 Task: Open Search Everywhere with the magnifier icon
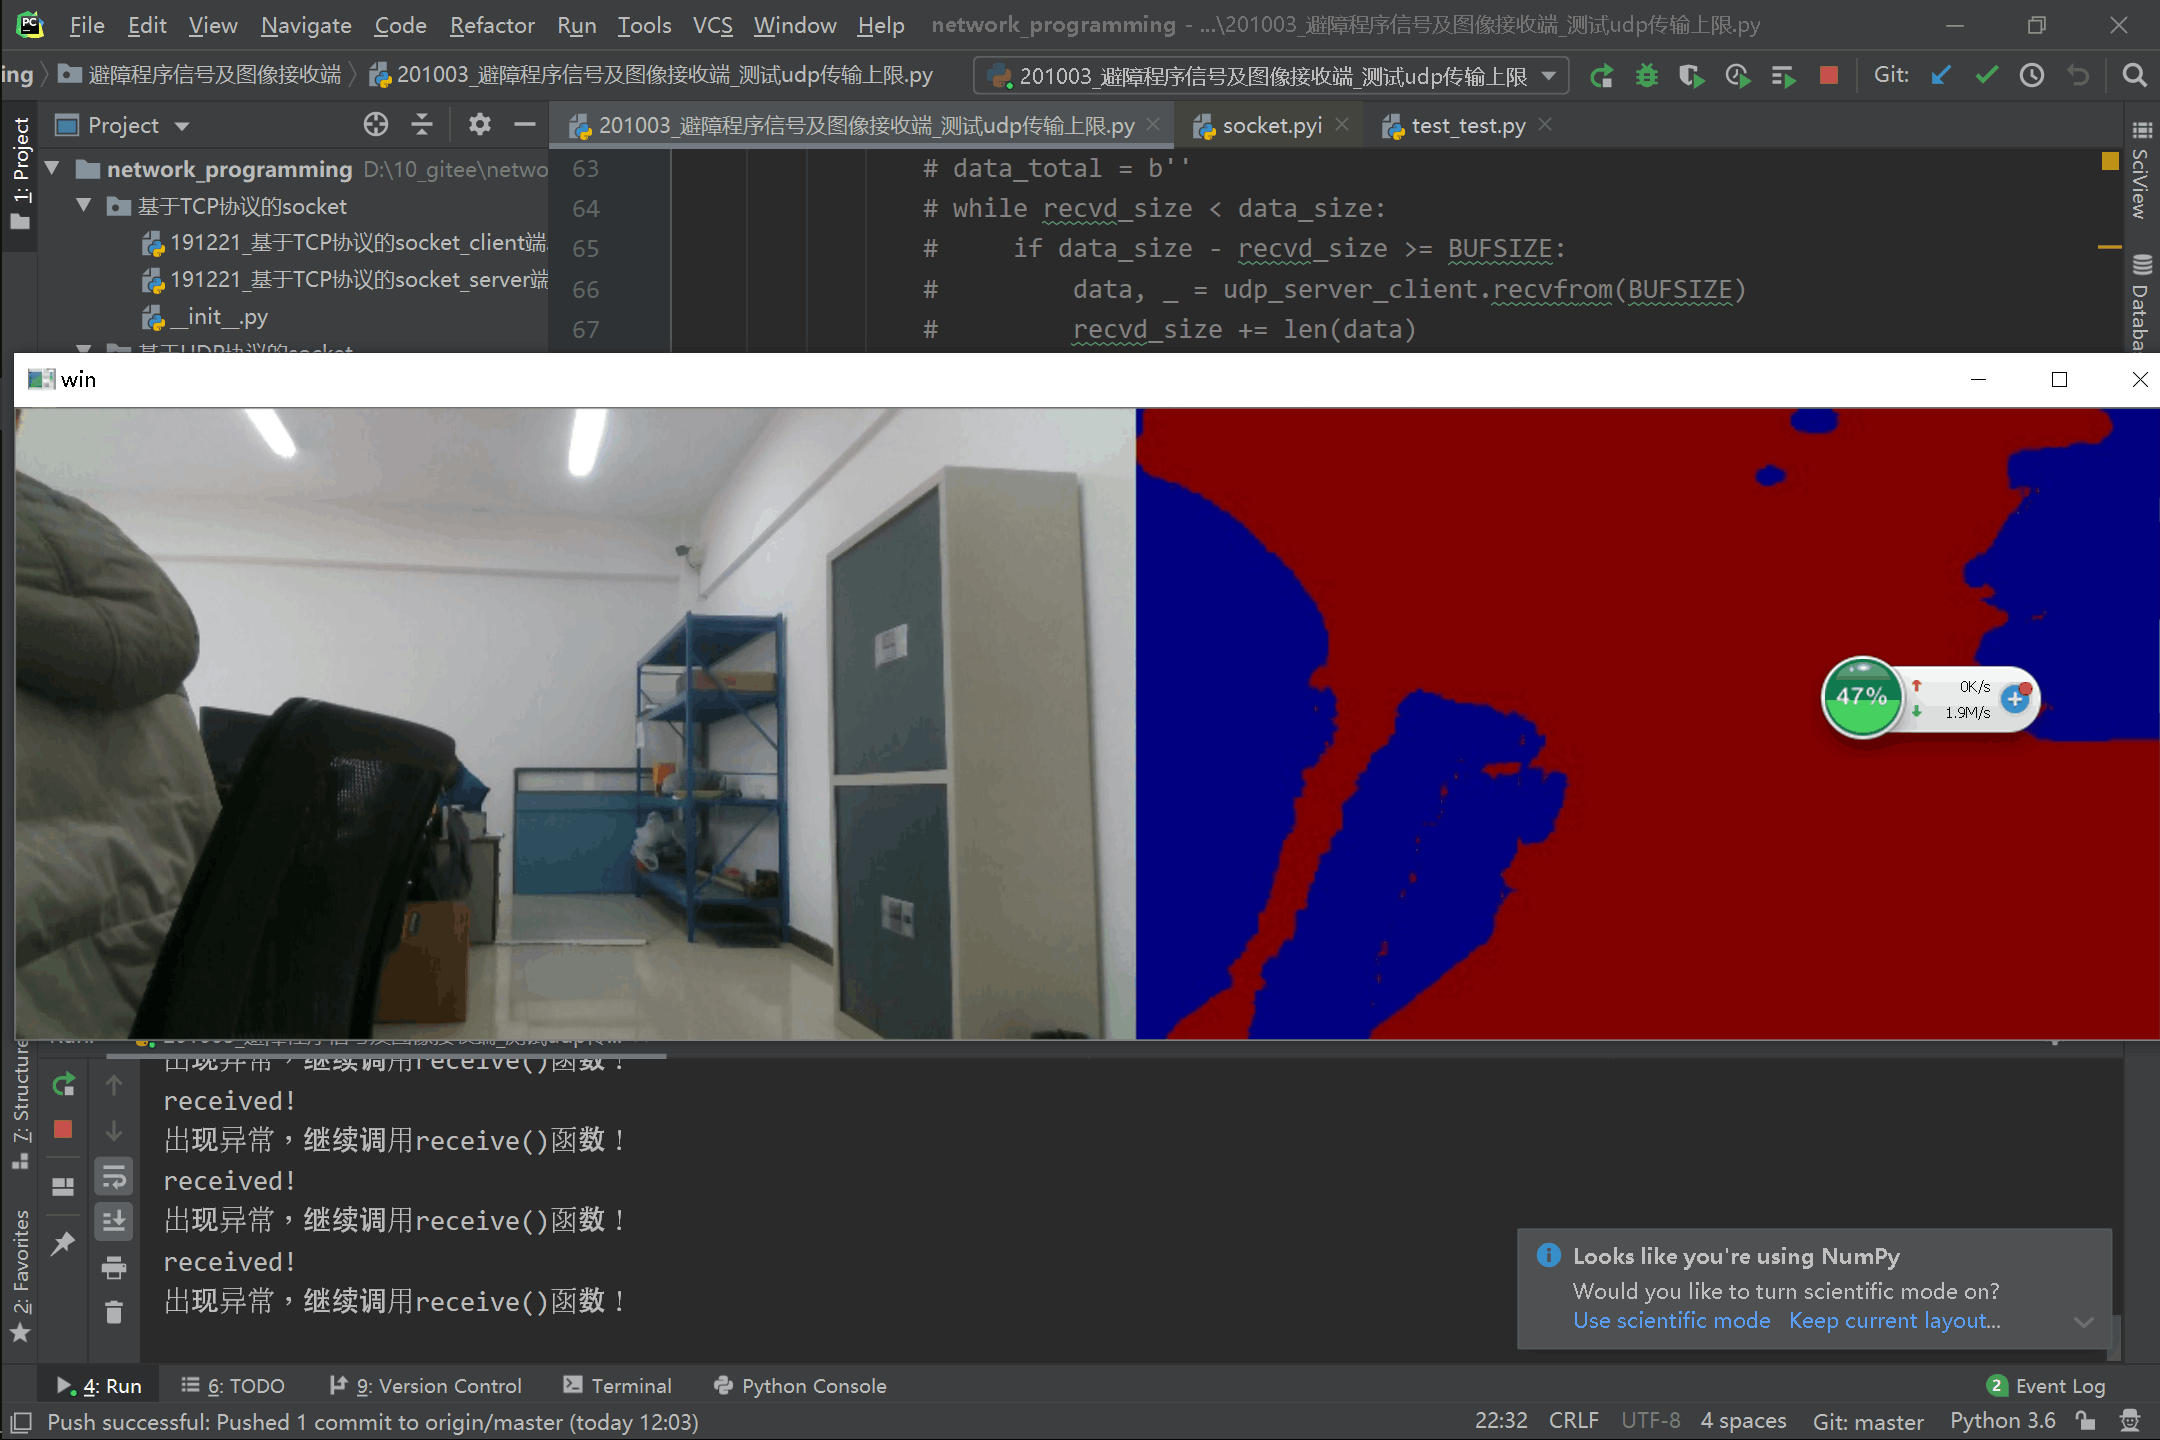click(x=2134, y=75)
